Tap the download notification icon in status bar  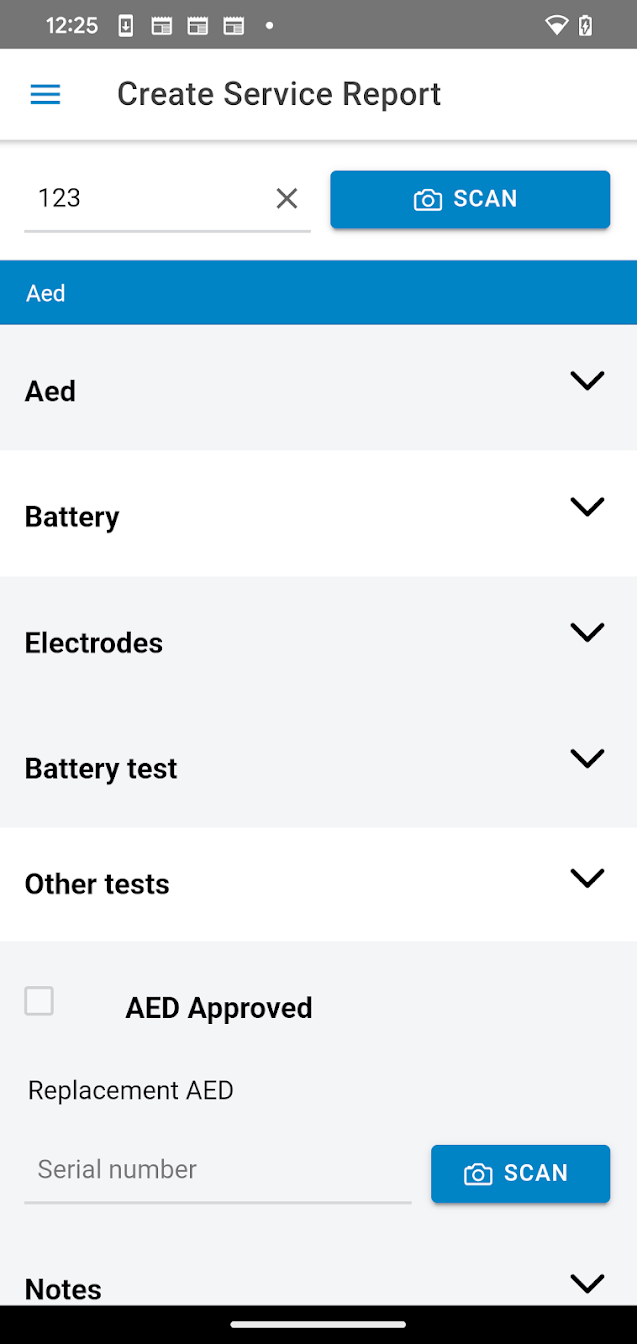(x=126, y=26)
